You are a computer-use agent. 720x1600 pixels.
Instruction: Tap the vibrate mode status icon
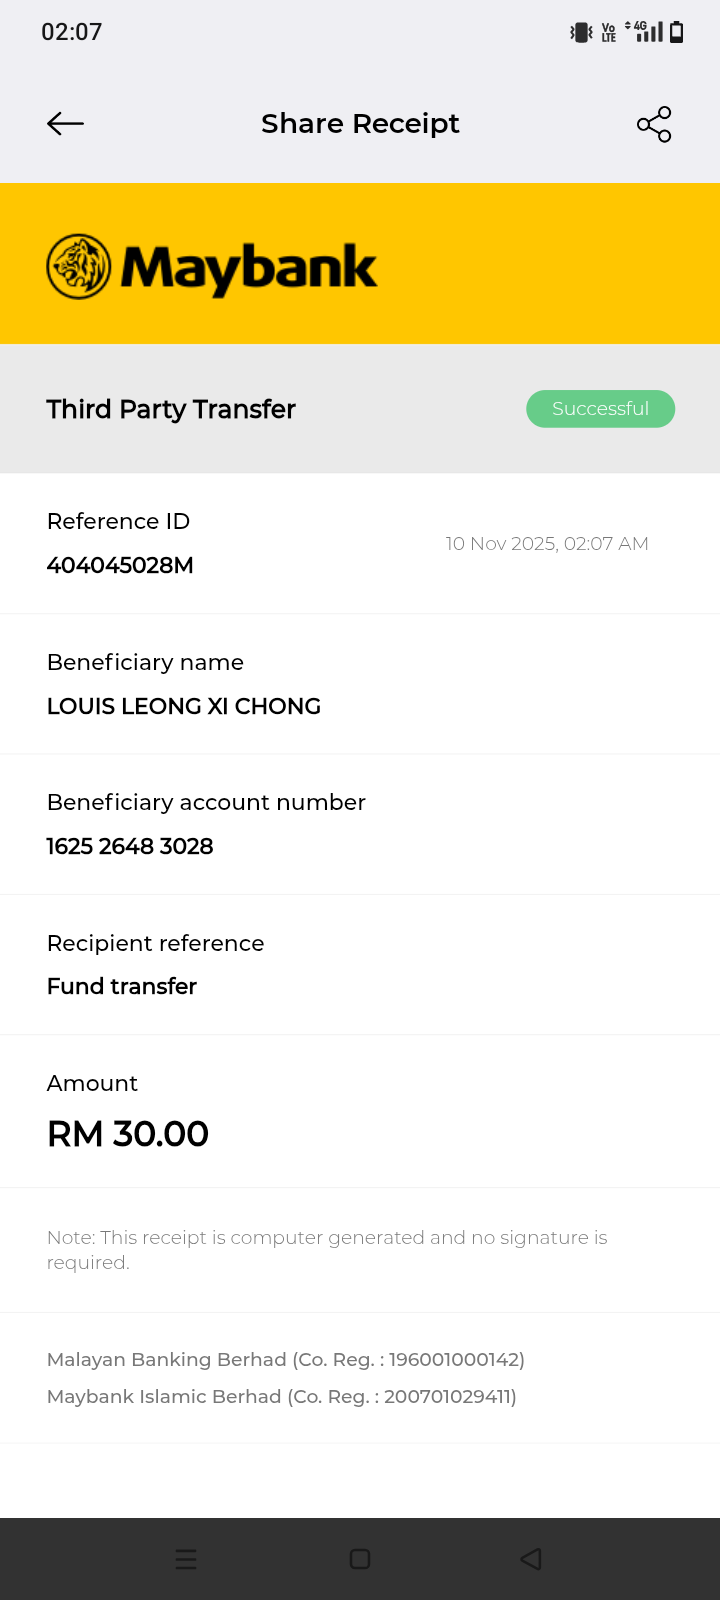click(x=581, y=32)
